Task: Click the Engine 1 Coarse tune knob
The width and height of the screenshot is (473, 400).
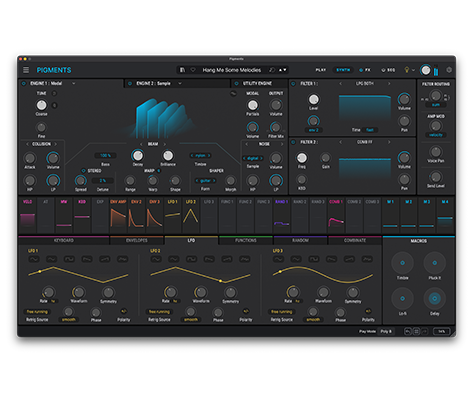Action: [x=41, y=105]
